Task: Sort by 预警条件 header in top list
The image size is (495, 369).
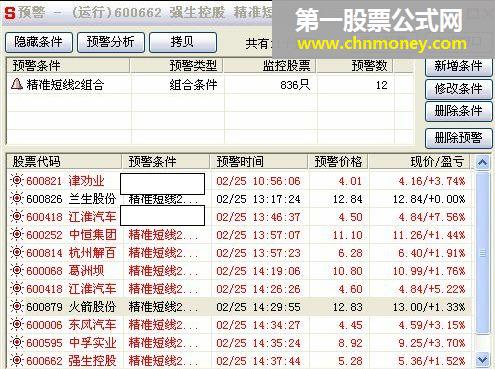Action: 68,66
